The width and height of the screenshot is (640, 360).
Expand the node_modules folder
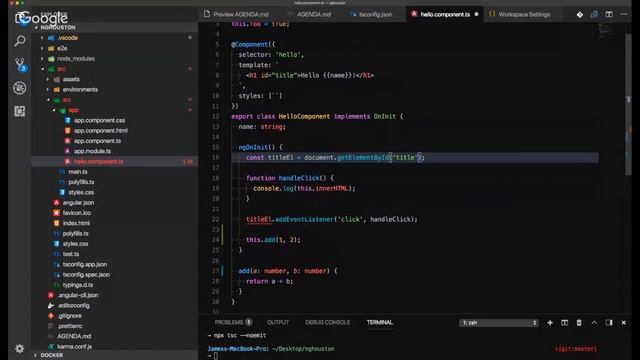click(76, 58)
